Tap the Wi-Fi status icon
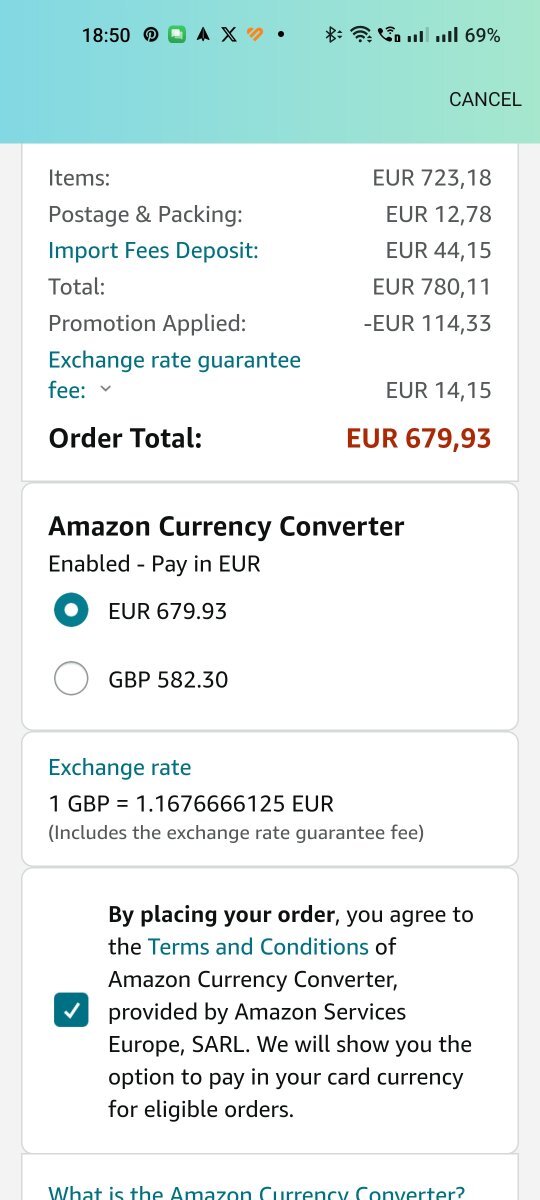The height and width of the screenshot is (1200, 540). click(361, 35)
